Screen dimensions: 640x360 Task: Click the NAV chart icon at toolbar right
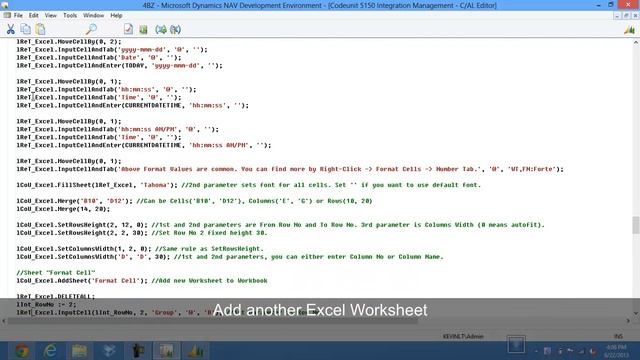[629, 29]
